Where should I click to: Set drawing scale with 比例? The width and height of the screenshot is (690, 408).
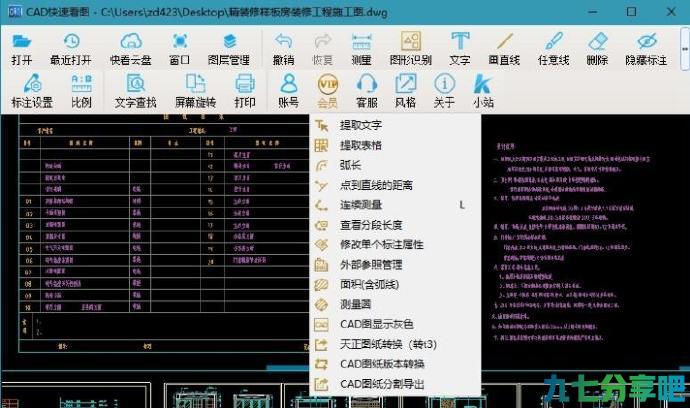point(81,91)
